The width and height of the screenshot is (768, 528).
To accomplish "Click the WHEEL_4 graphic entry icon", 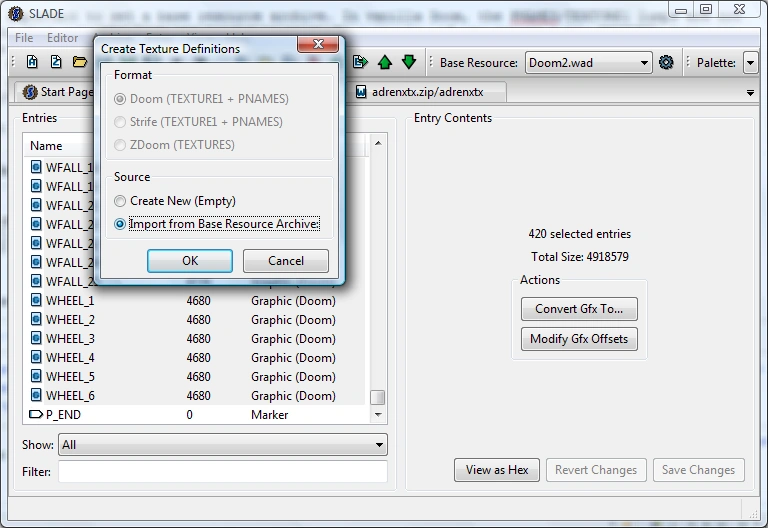I will pyautogui.click(x=36, y=357).
